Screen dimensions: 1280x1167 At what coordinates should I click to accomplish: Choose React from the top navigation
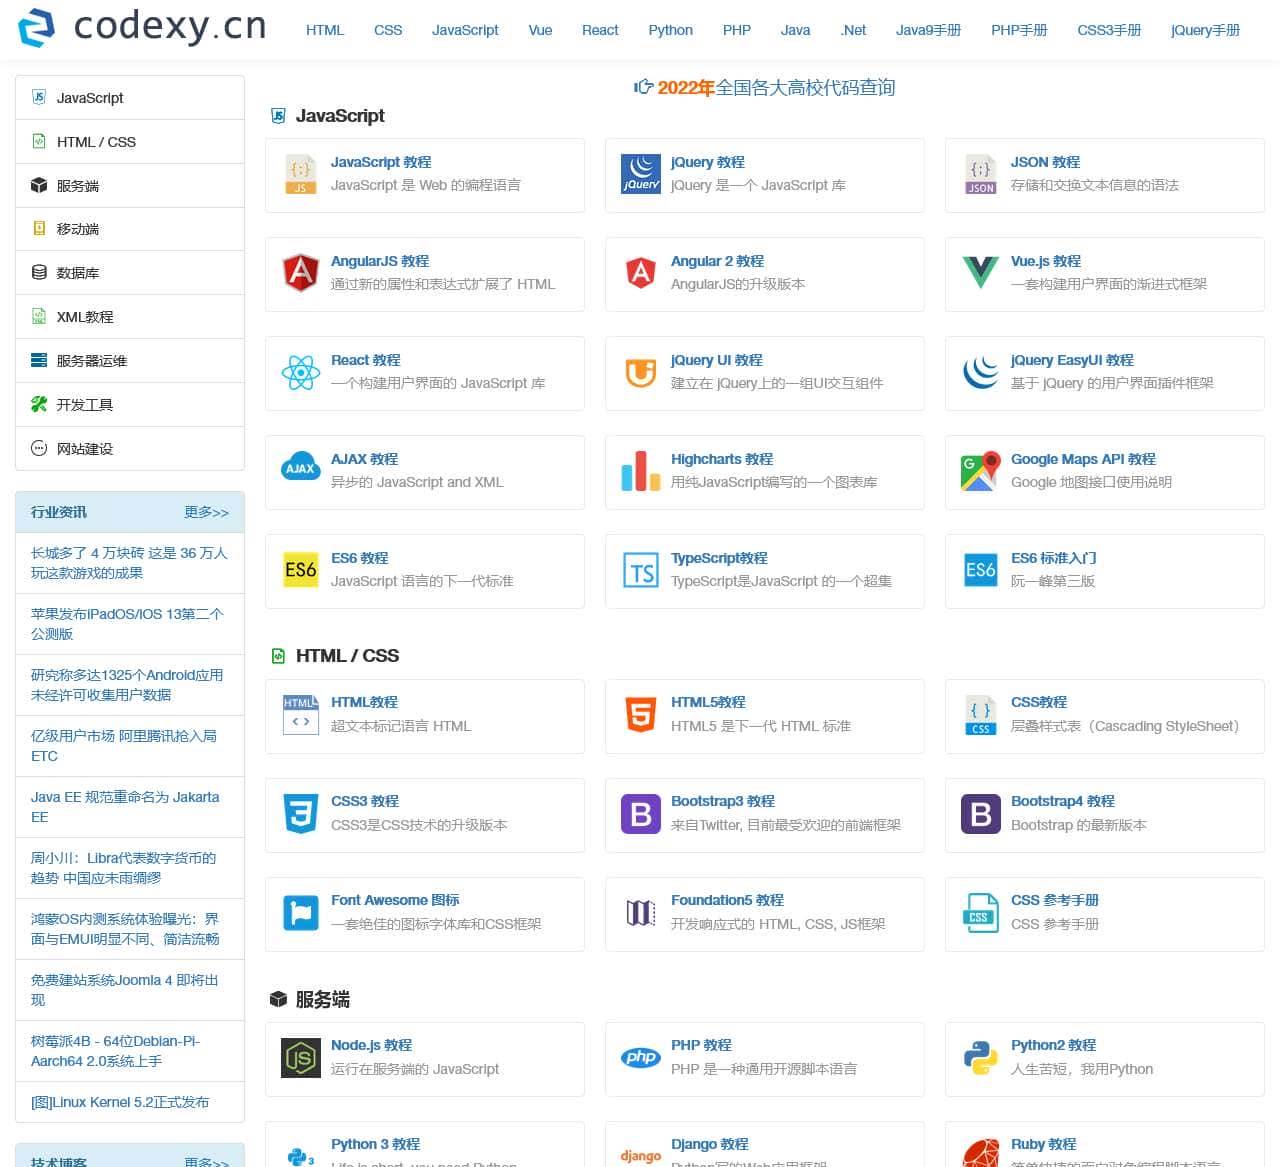click(x=600, y=30)
